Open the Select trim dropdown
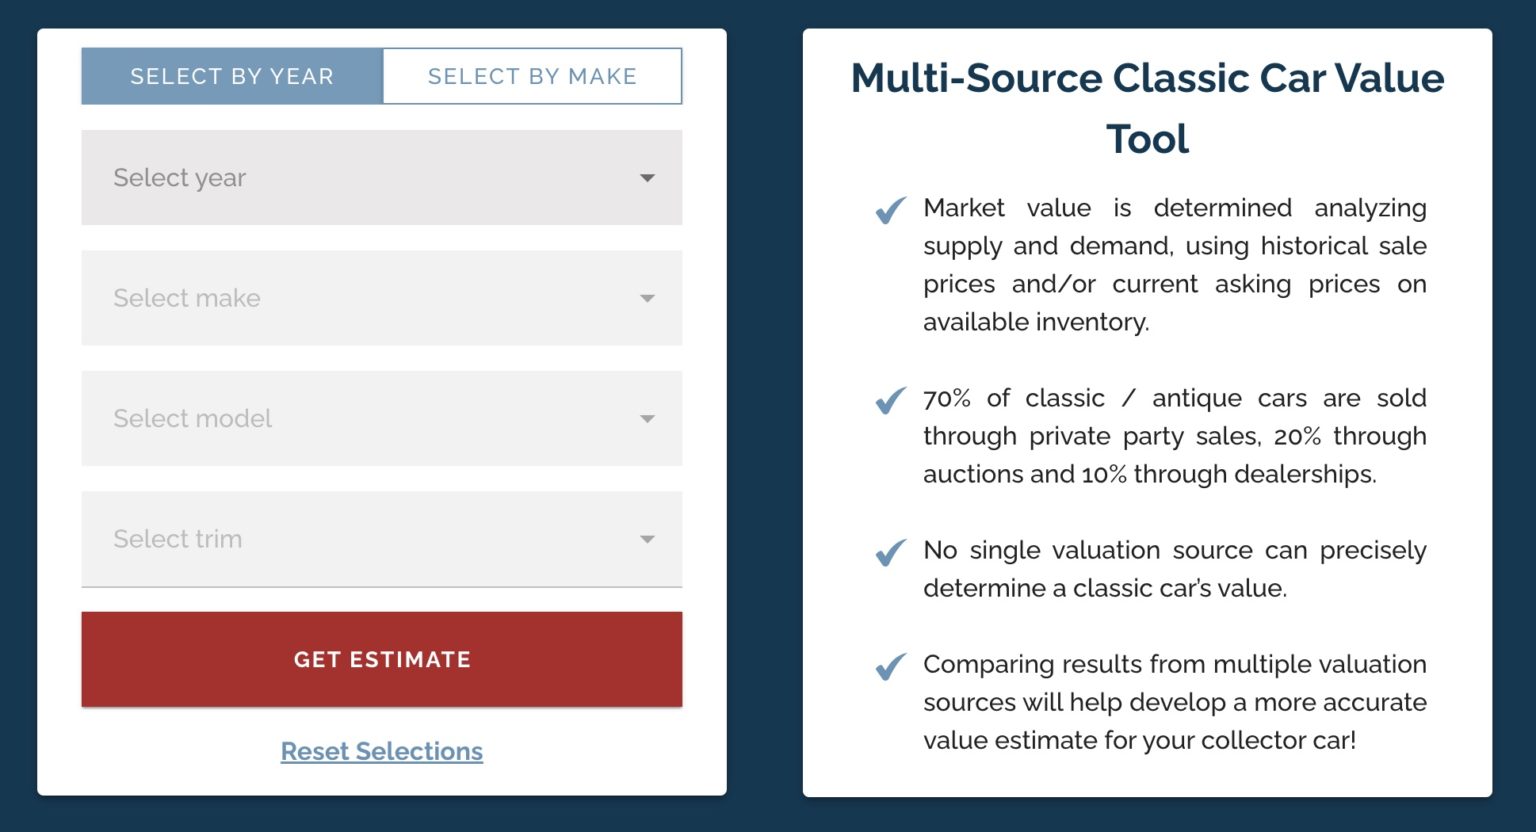Screen dimensions: 1536x832 tap(380, 539)
